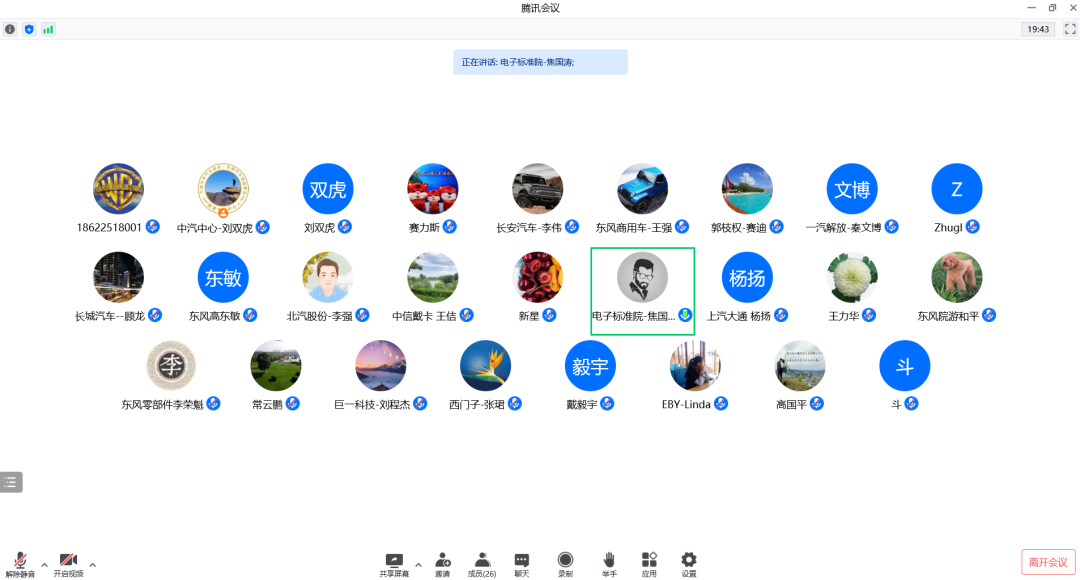Click Leave Meeting (离开会议) button
Image resolution: width=1080 pixels, height=580 pixels.
1048,562
